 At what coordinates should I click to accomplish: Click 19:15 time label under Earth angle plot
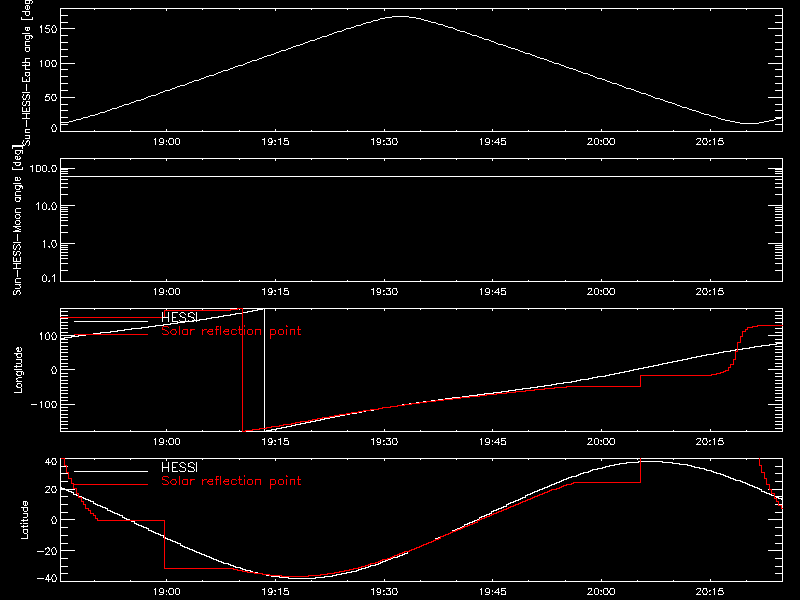(x=275, y=142)
